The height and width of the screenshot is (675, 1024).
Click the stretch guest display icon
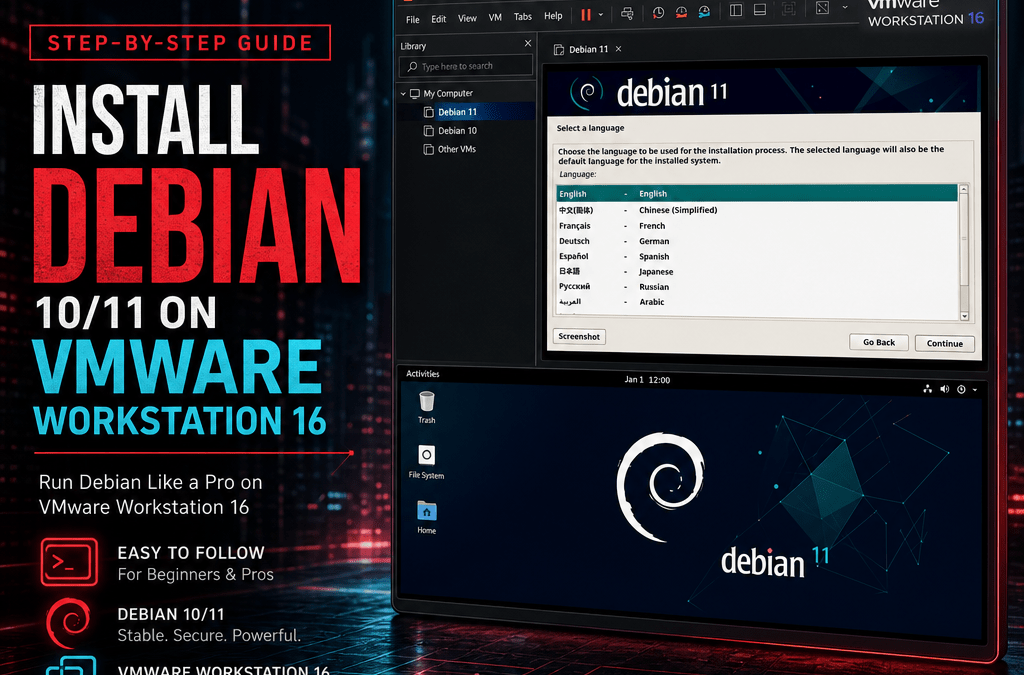pos(822,8)
